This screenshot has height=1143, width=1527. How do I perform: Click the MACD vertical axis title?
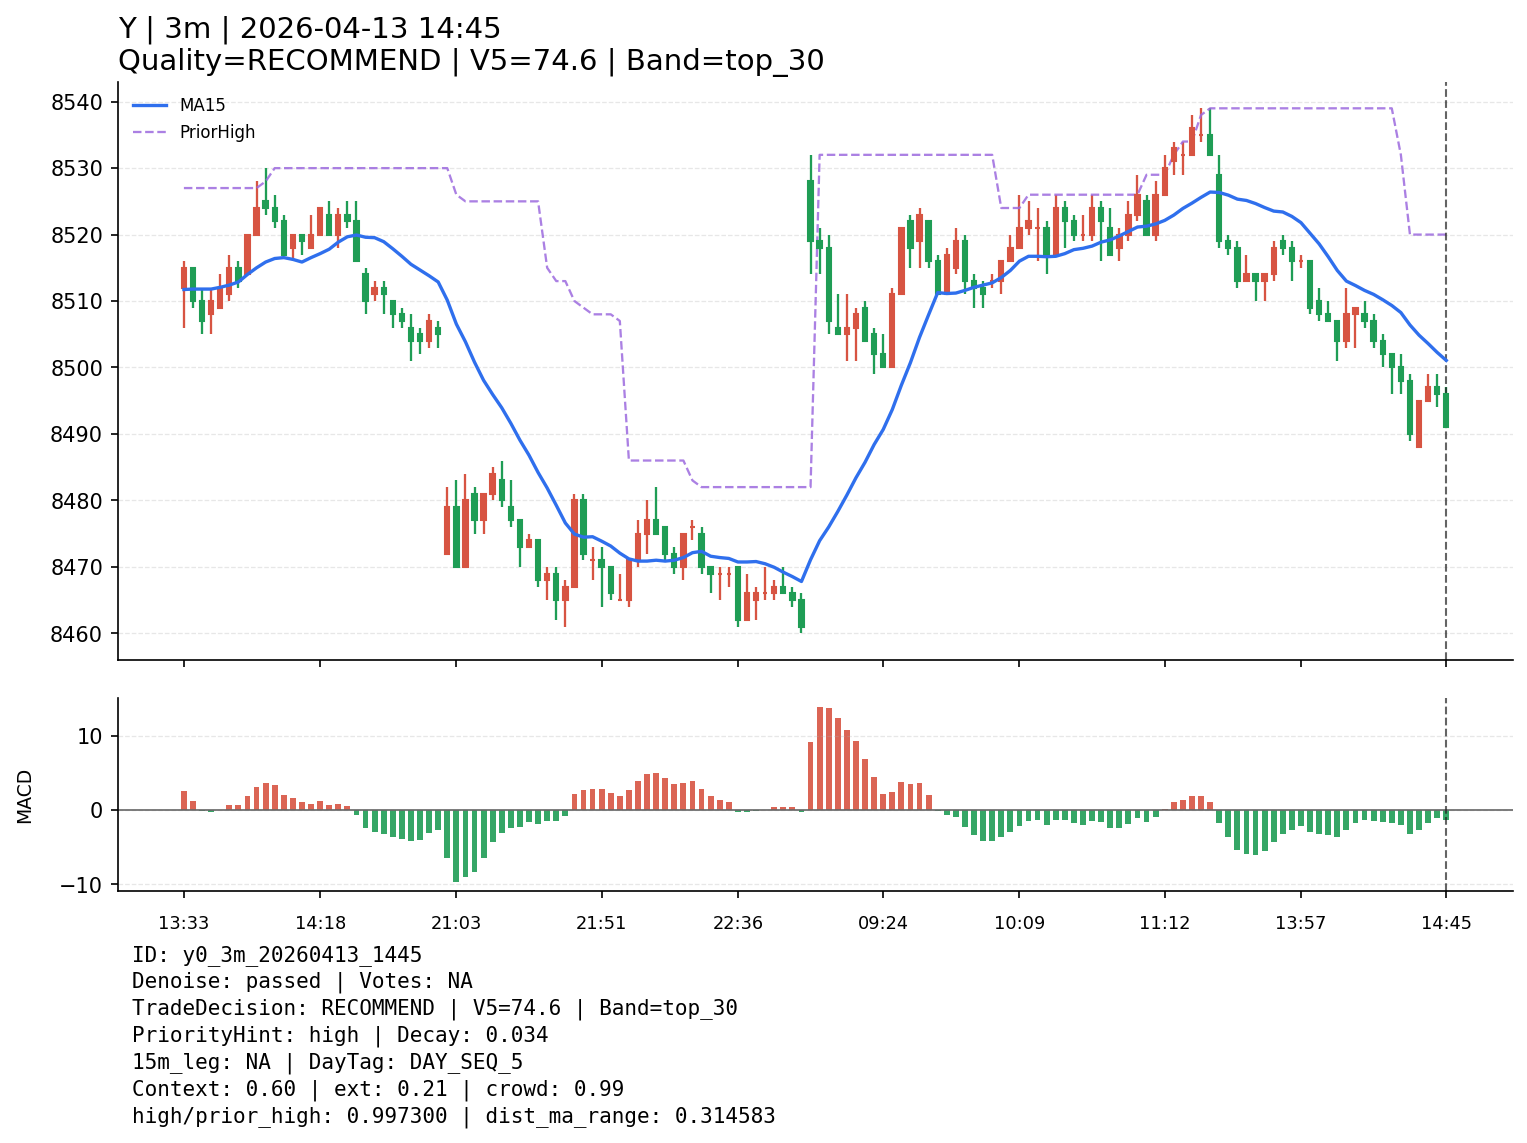pos(25,796)
